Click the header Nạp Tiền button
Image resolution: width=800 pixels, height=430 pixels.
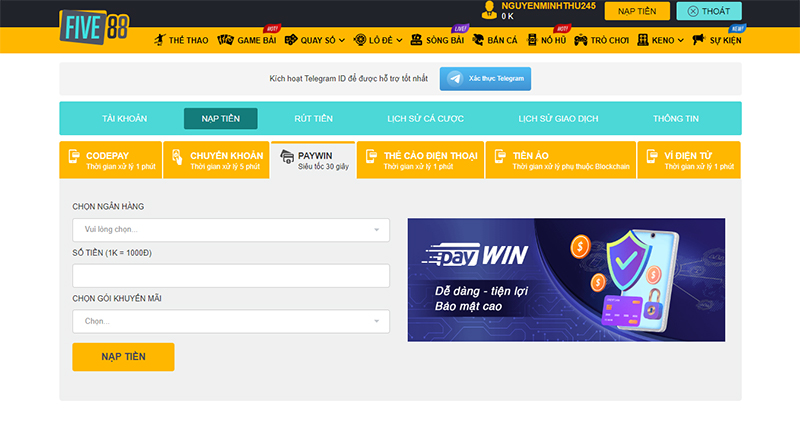click(637, 11)
